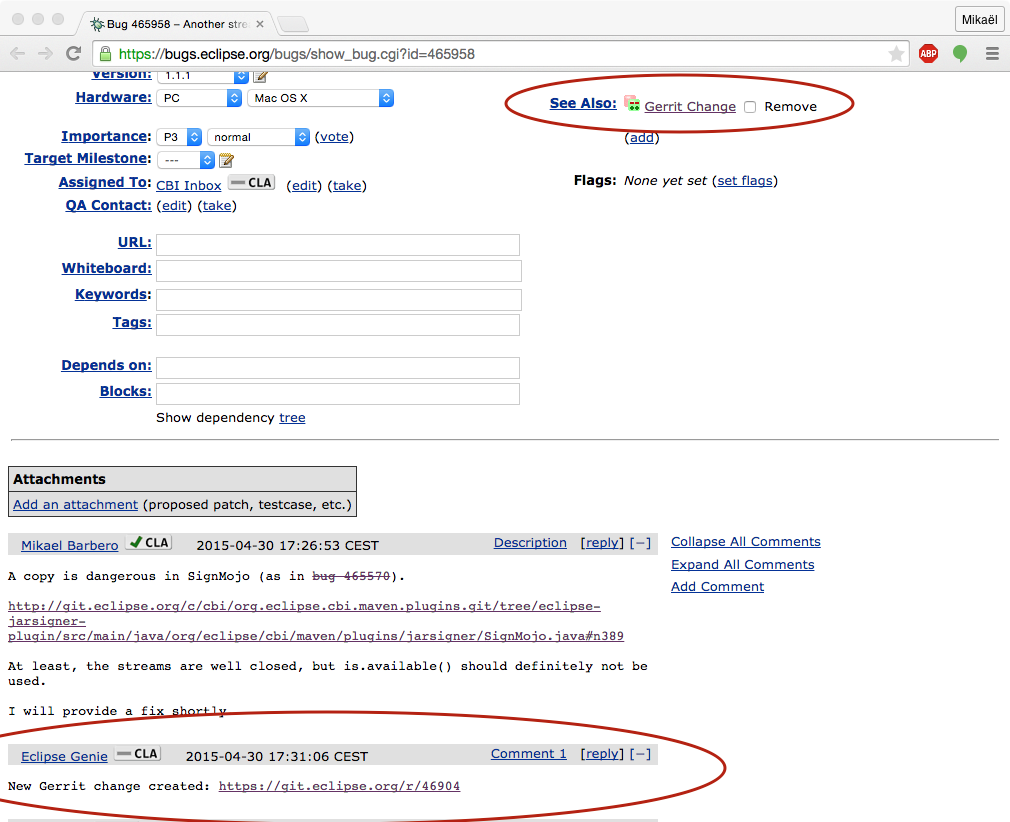The width and height of the screenshot is (1010, 822).
Task: Open the P3 priority dropdown
Action: click(180, 137)
